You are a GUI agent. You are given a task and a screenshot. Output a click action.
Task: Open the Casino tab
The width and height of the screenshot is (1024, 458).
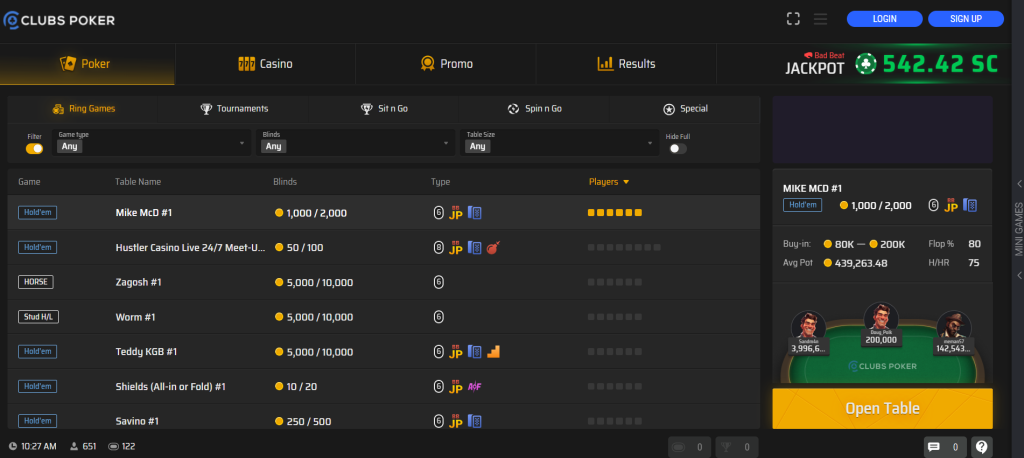tap(265, 64)
